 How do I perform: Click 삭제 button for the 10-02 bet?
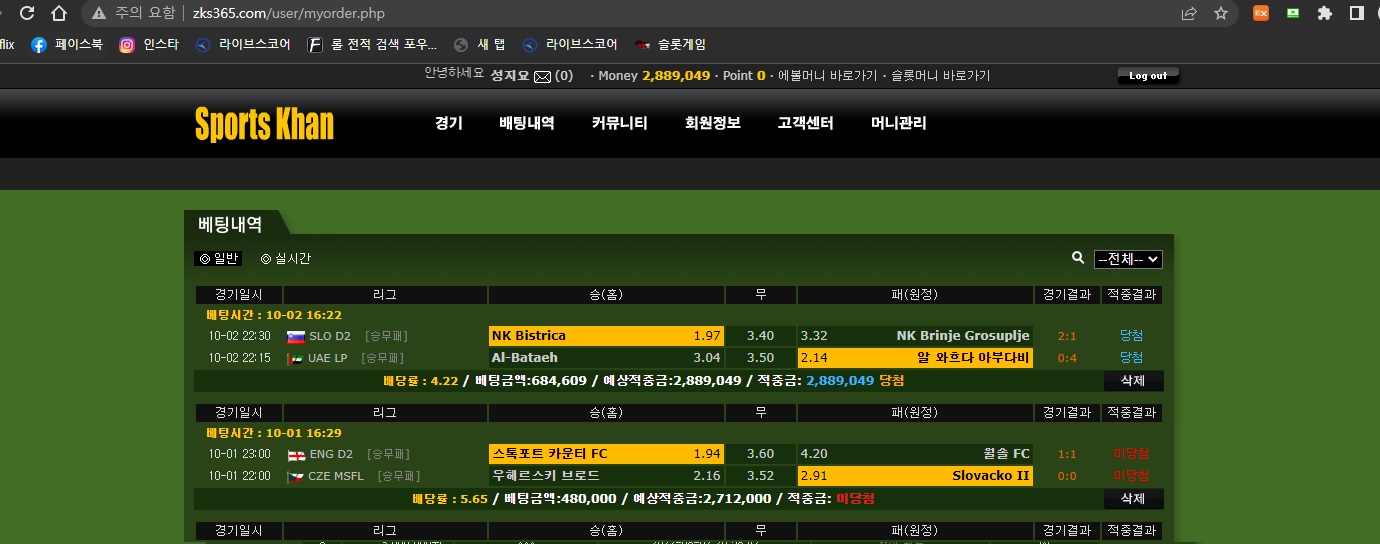coord(1133,381)
